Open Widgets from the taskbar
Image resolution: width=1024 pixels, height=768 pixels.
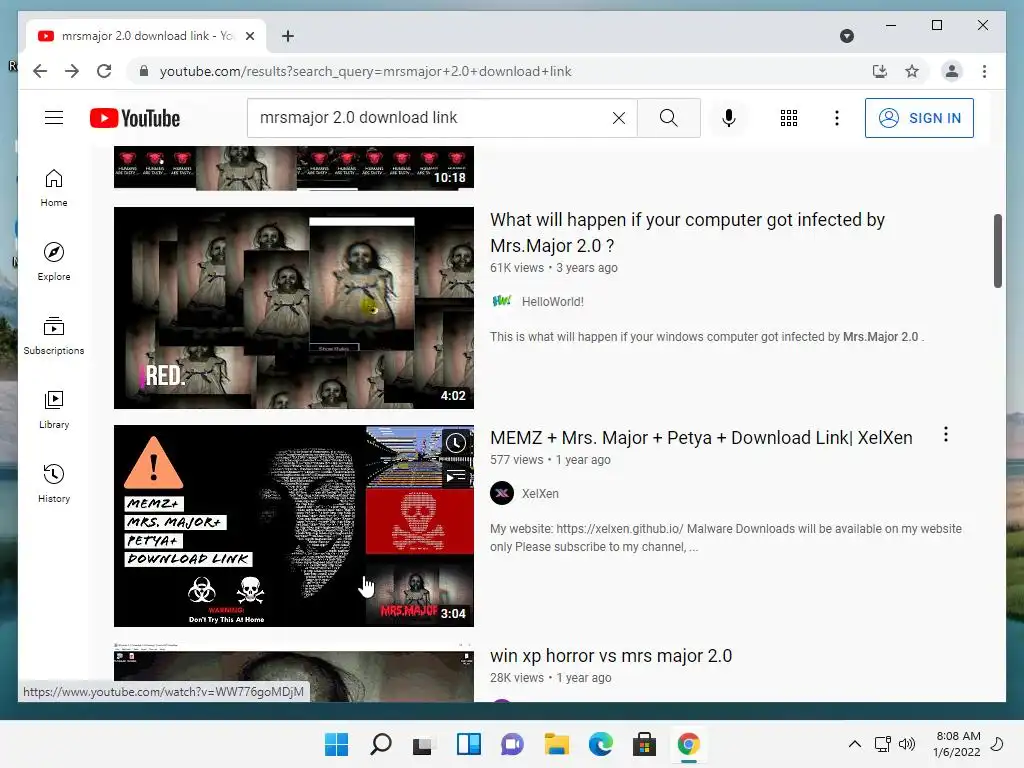coord(468,744)
